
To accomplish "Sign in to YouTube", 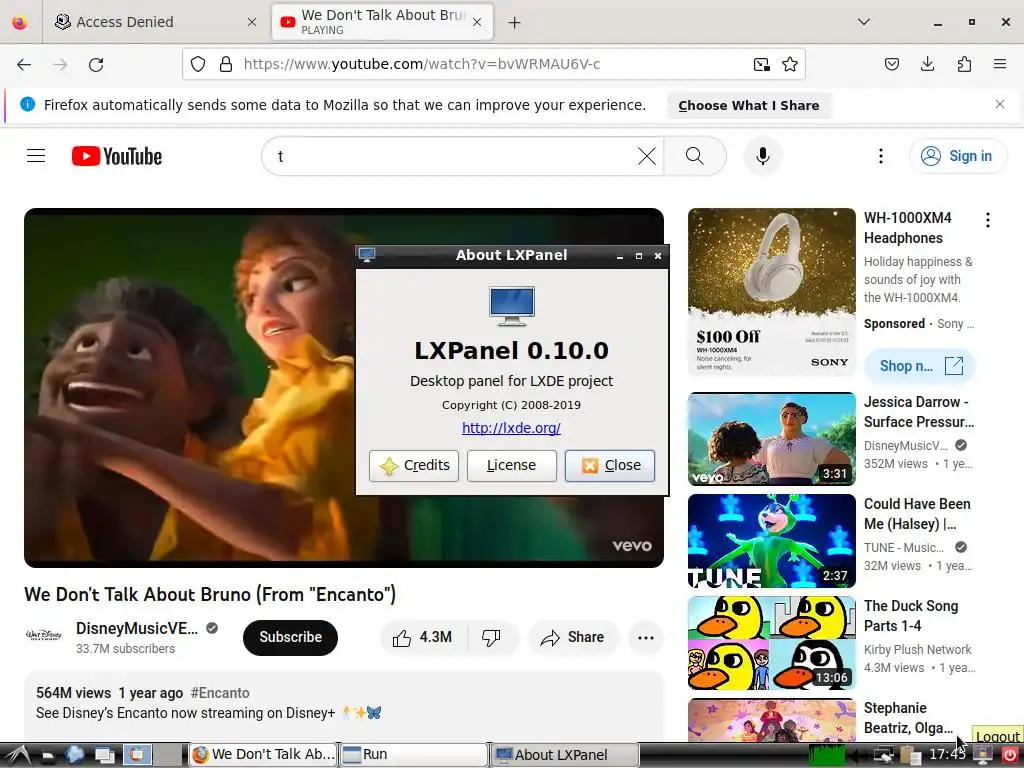I will (957, 156).
